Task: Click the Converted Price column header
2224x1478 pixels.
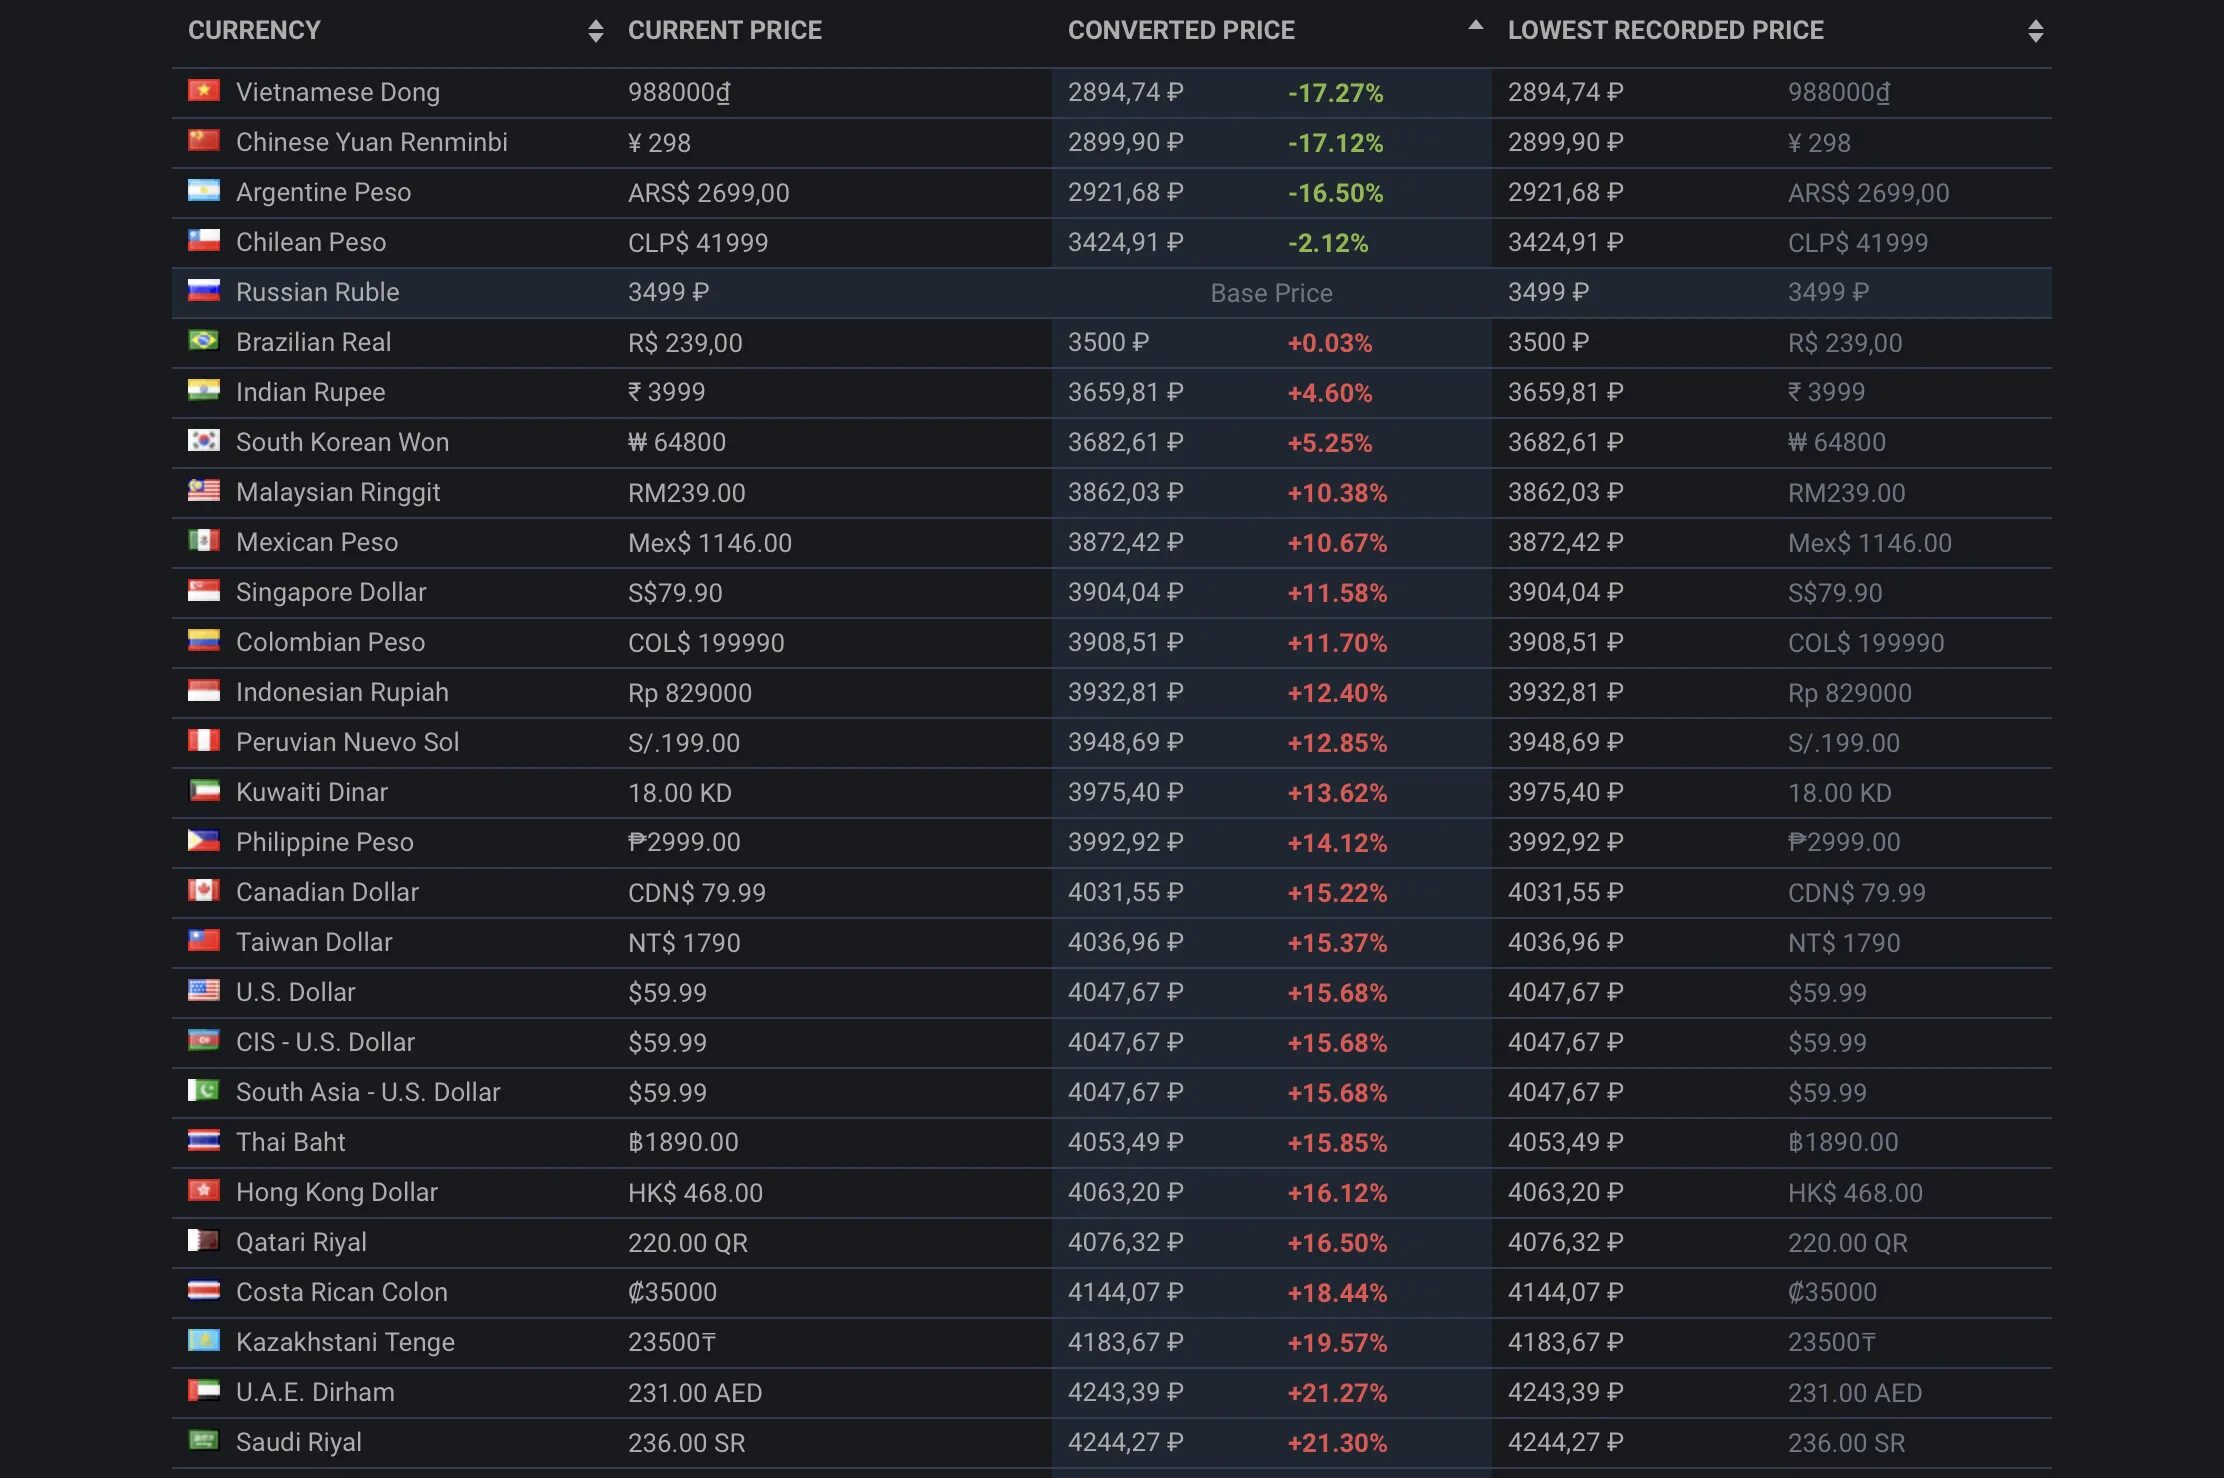Action: click(1181, 30)
